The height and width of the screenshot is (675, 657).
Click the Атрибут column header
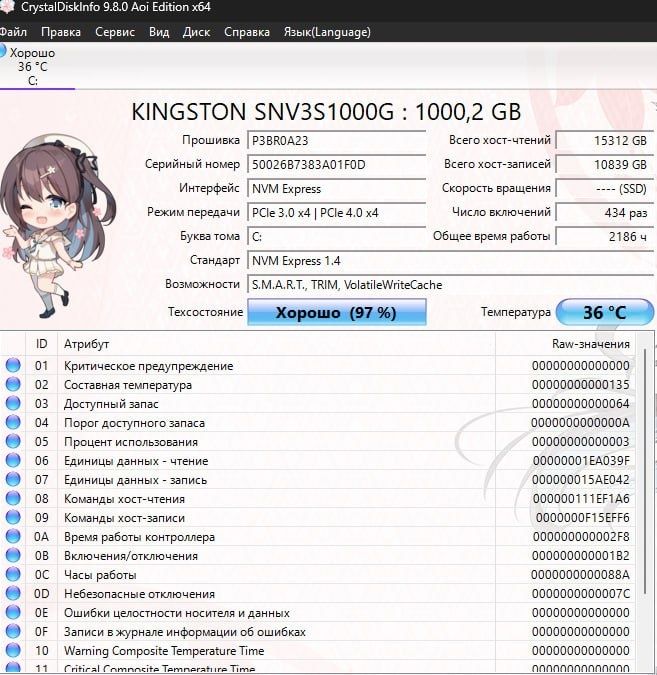coord(276,344)
